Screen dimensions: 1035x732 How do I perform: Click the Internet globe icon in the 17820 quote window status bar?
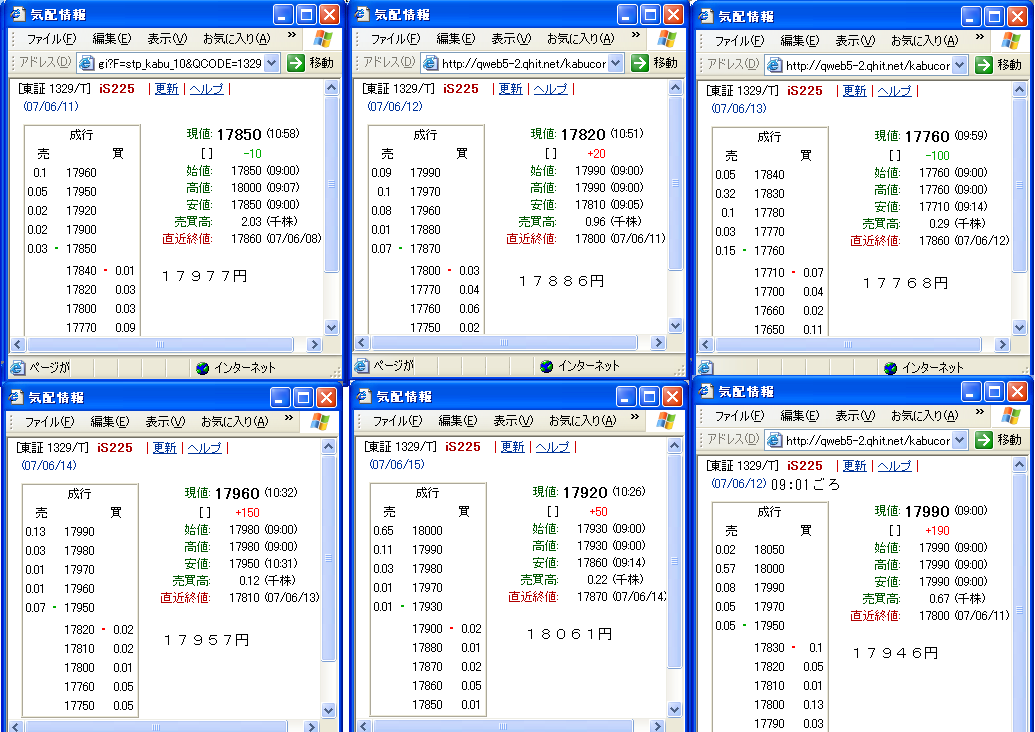(546, 366)
